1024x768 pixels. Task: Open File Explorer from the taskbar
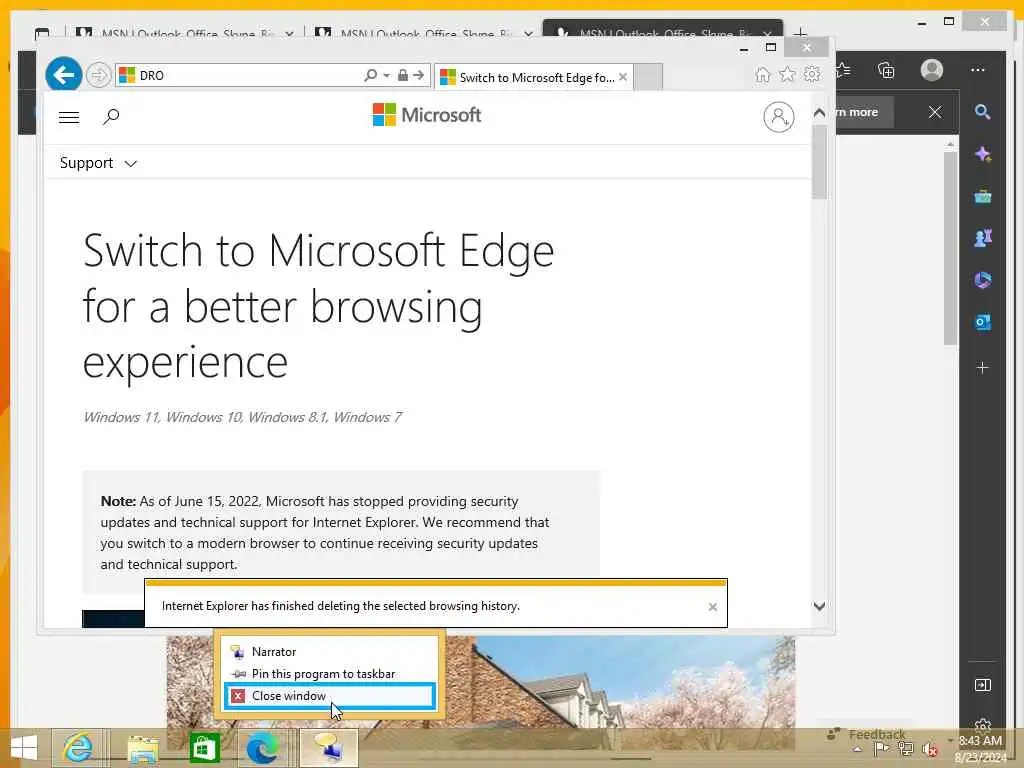(143, 748)
